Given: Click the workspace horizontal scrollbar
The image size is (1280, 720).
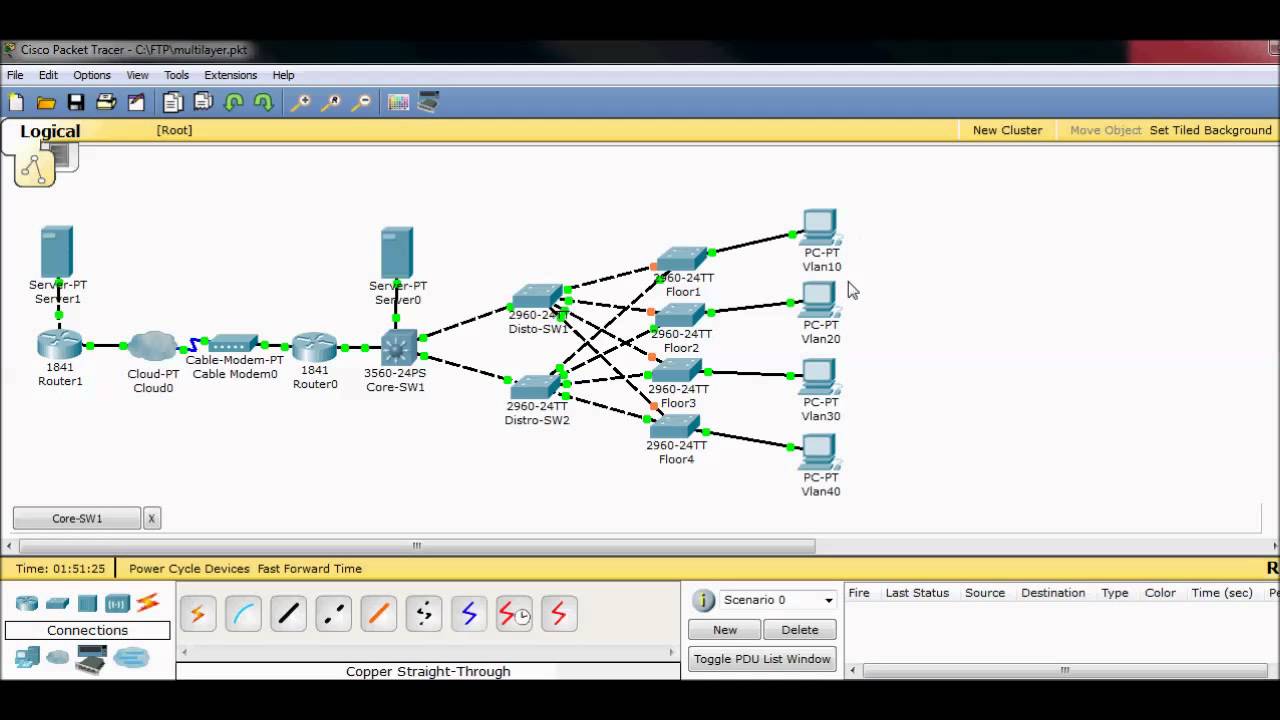Looking at the screenshot, I should (x=417, y=546).
